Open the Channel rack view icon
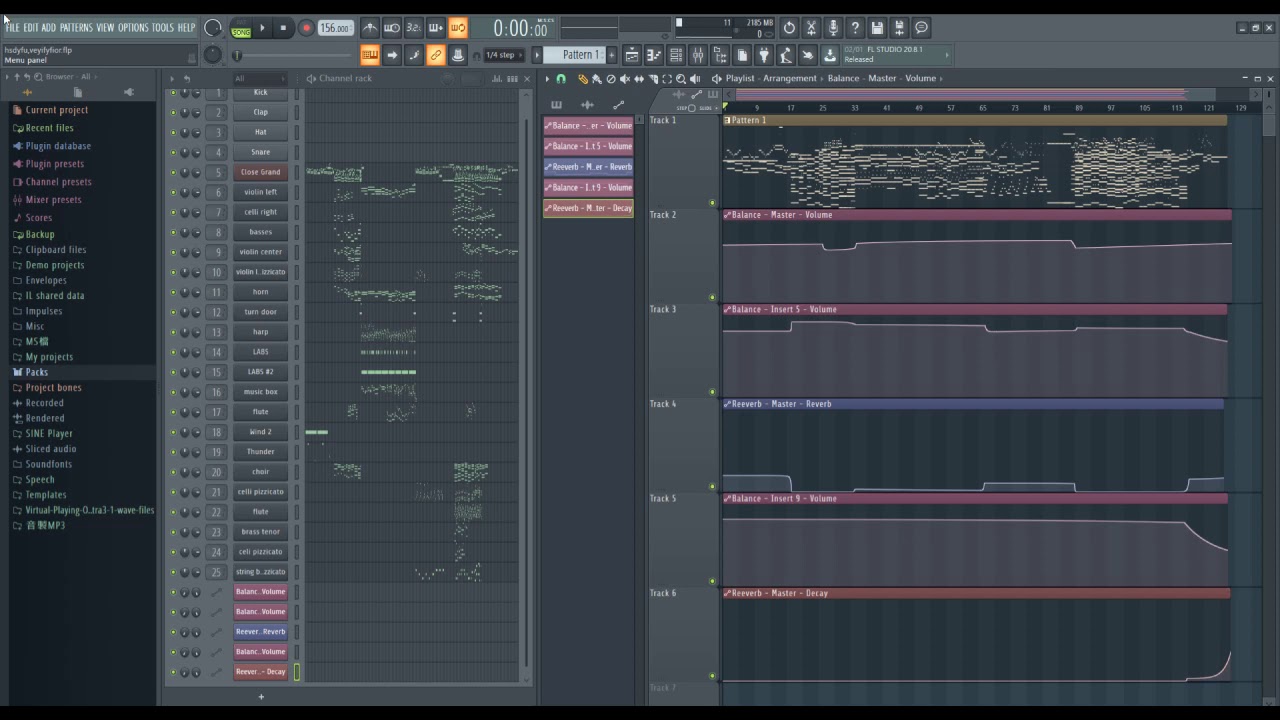The height and width of the screenshot is (720, 1280). click(676, 55)
